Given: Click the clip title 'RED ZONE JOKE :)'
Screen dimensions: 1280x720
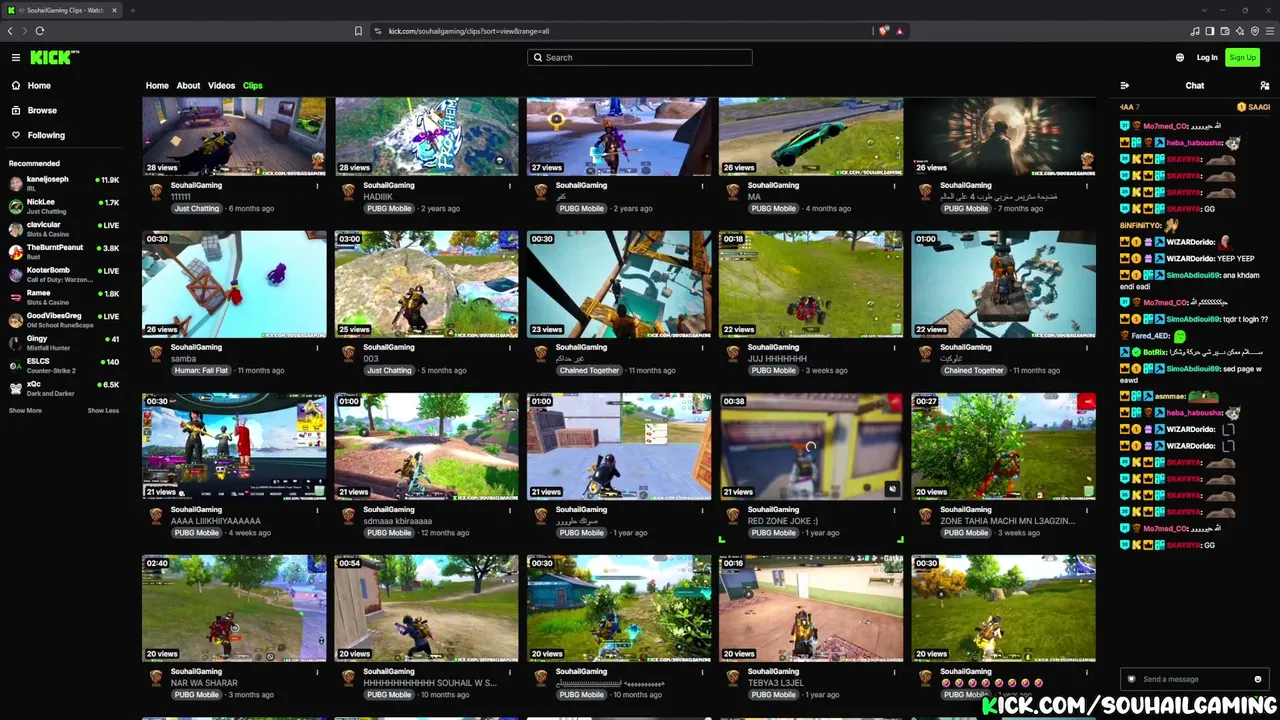Looking at the screenshot, I should pos(783,521).
